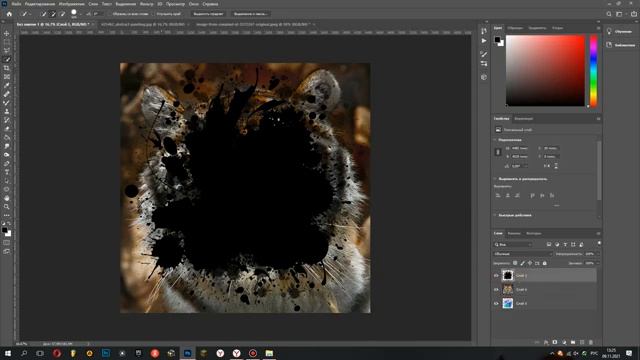The image size is (640, 360).
Task: Toggle lock transparent pixels
Action: (515, 263)
